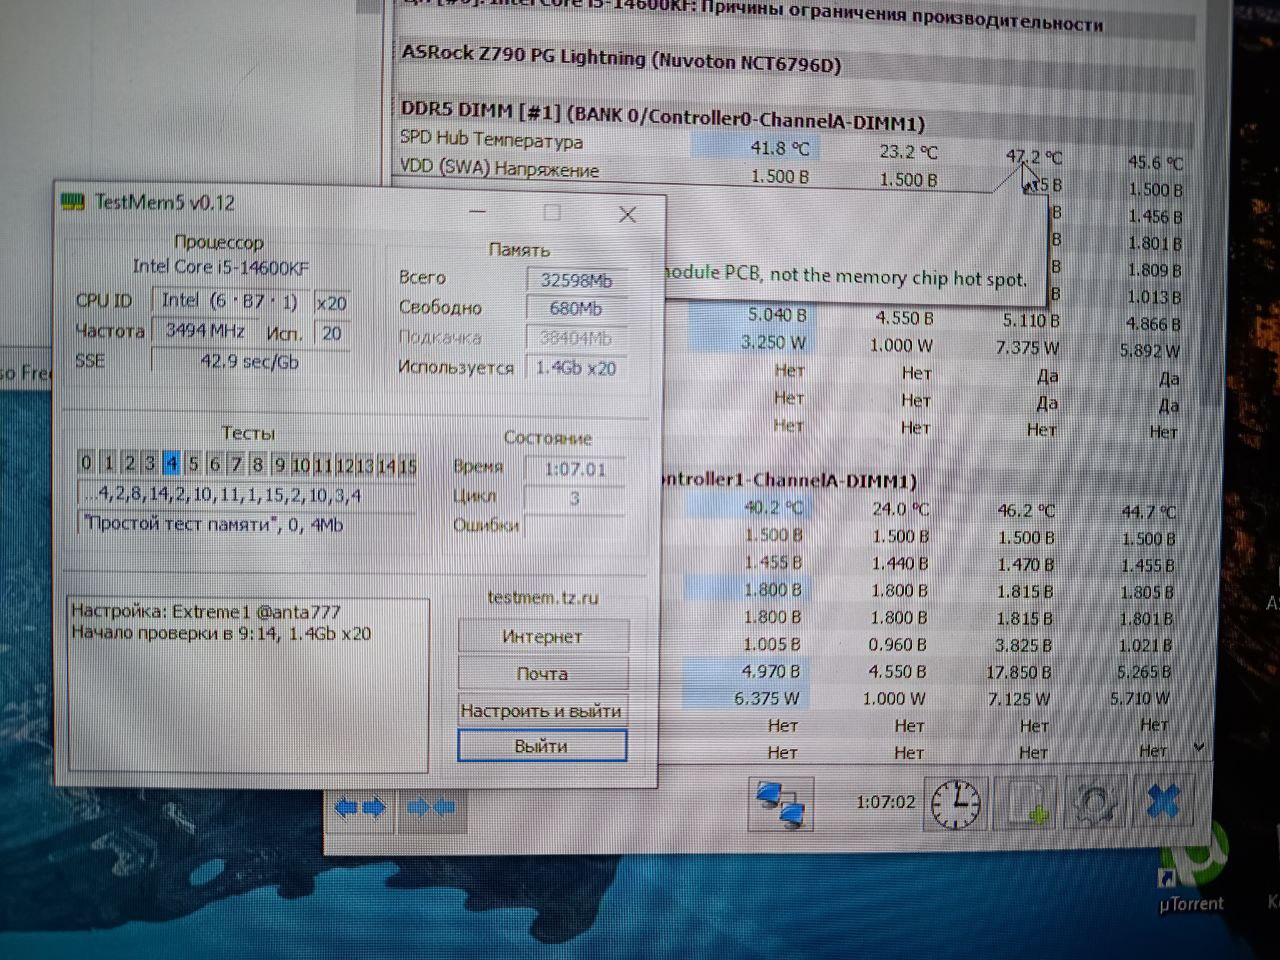The image size is (1280, 960).
Task: Open the network computers icon in HWiNFO toolbar
Action: click(x=781, y=803)
